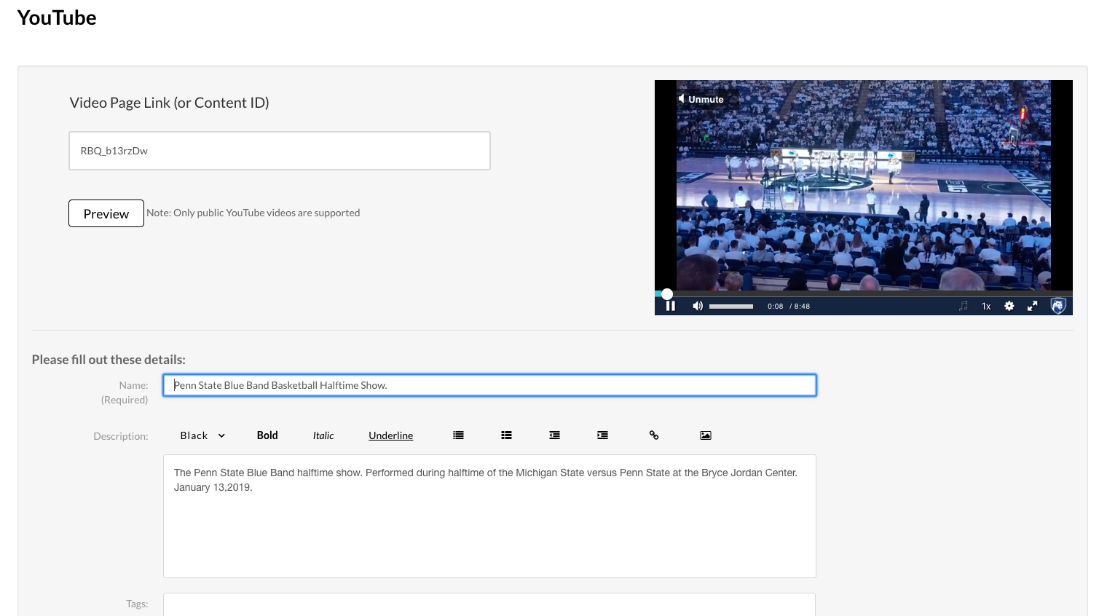Insert a bulleted list in description
The width and height of the screenshot is (1099, 616).
[x=506, y=435]
